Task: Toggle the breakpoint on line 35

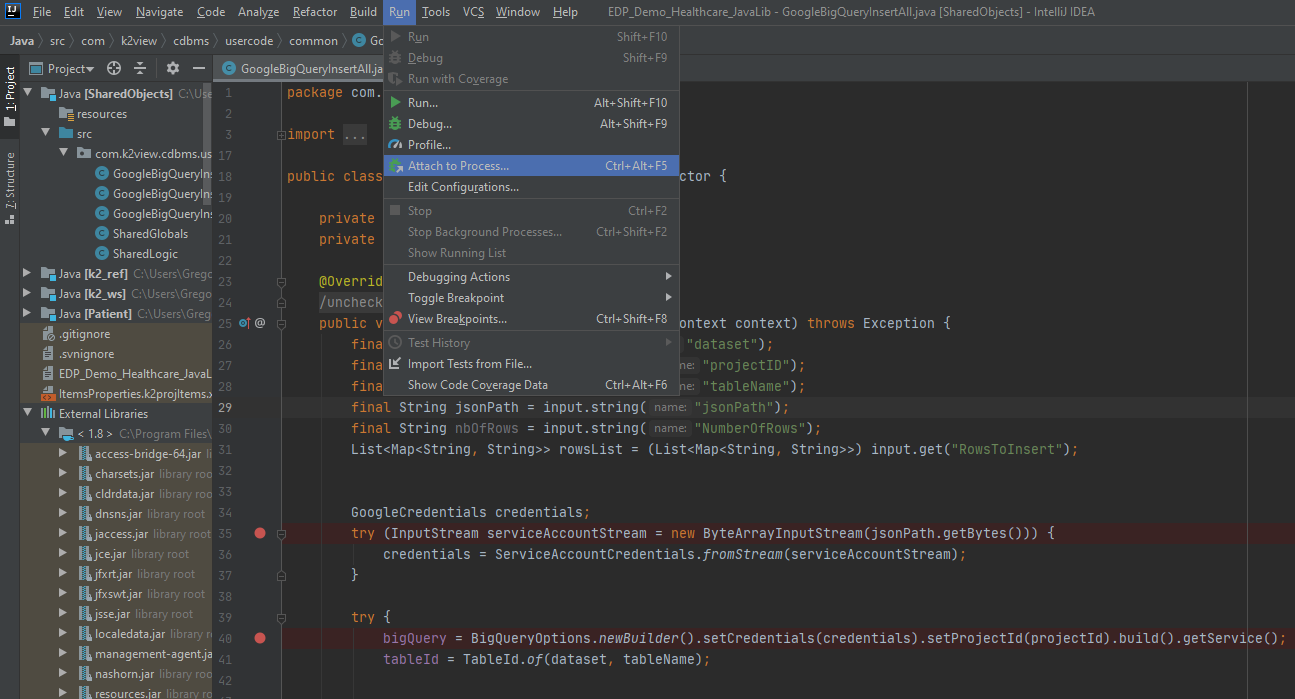Action: tap(260, 533)
